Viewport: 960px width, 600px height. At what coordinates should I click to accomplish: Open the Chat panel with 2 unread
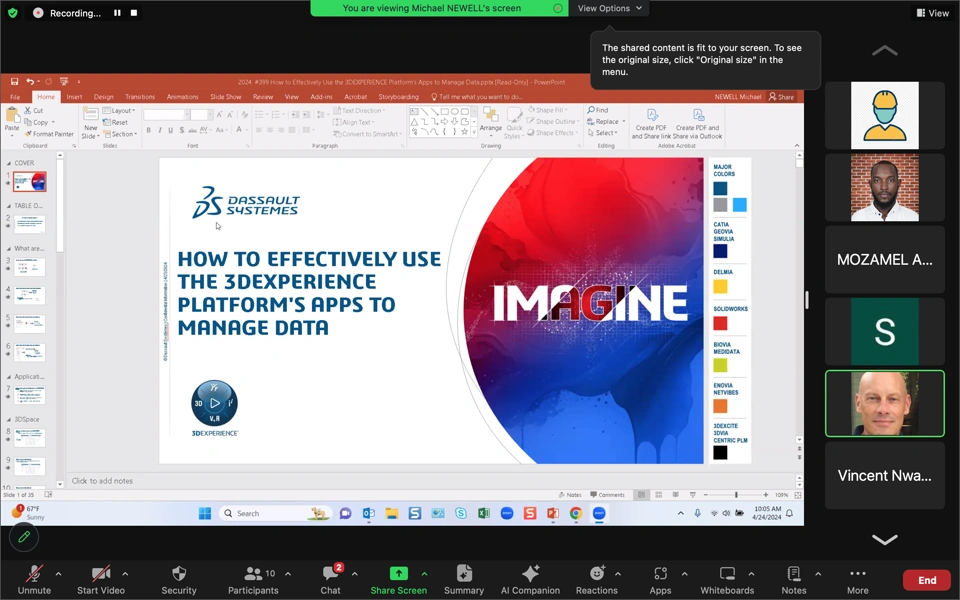point(331,580)
